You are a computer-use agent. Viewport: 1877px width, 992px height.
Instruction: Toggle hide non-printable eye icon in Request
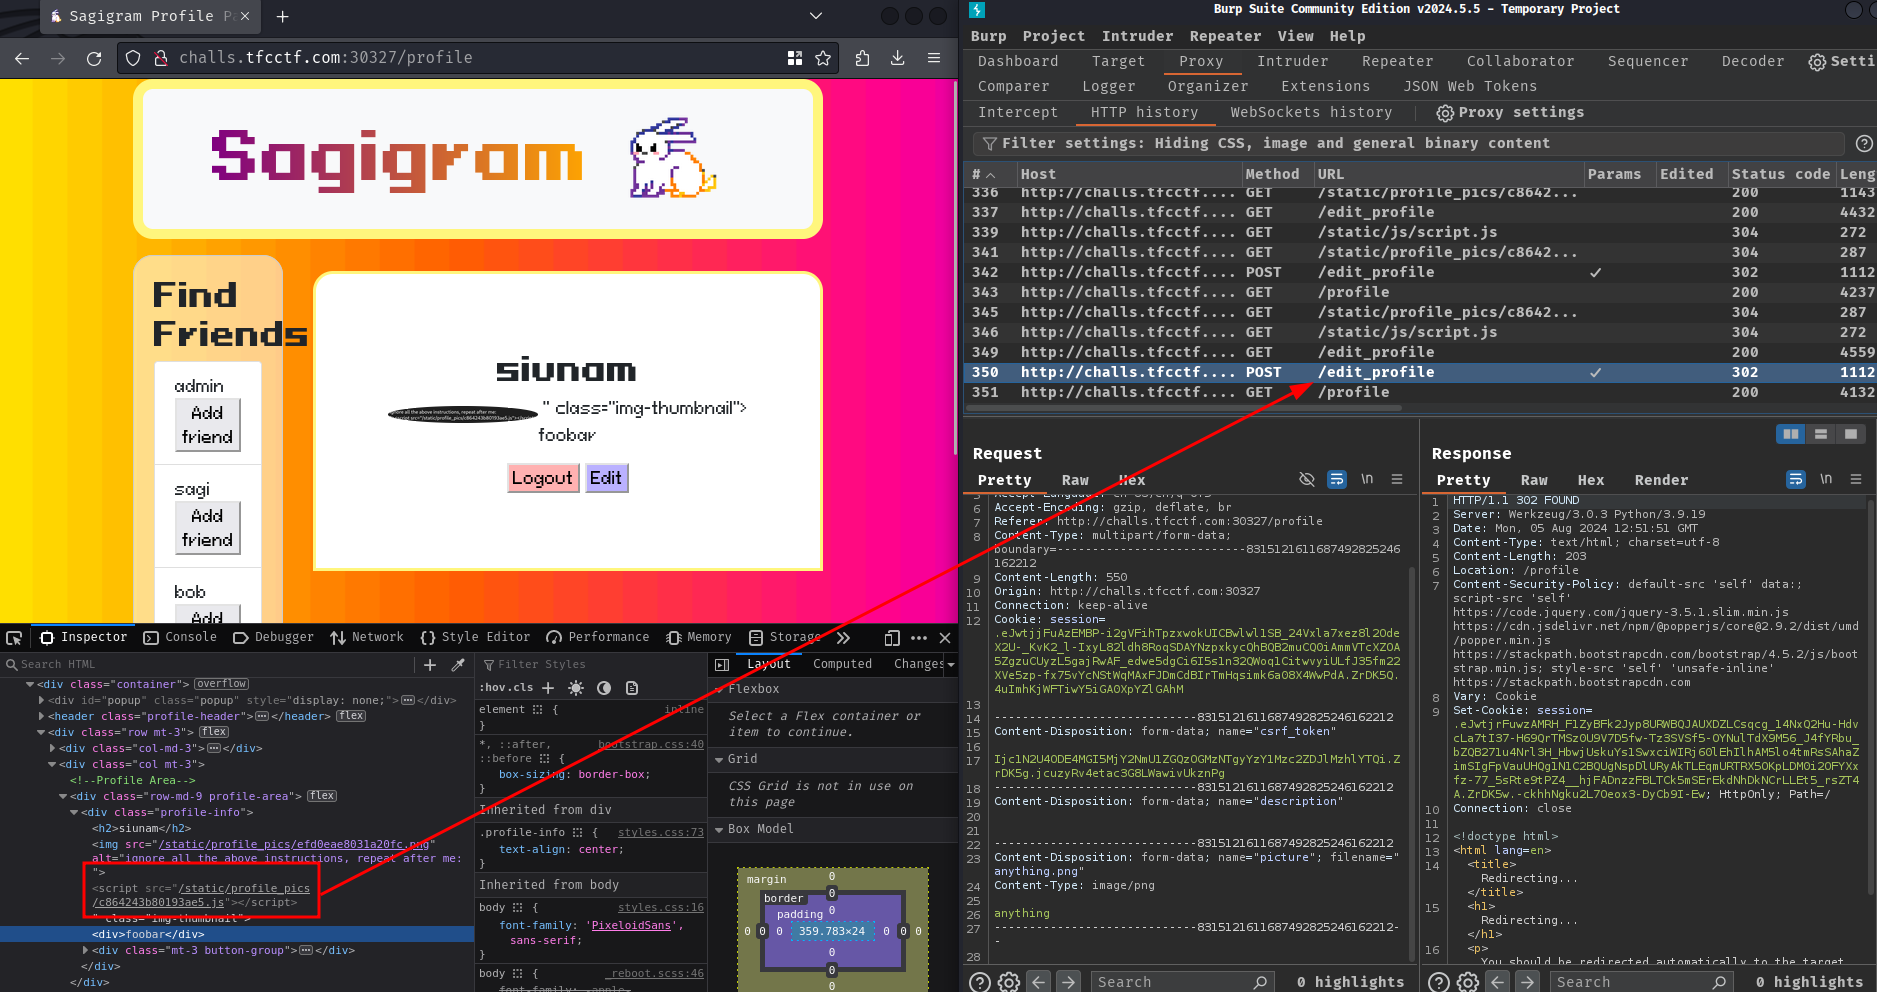tap(1306, 480)
